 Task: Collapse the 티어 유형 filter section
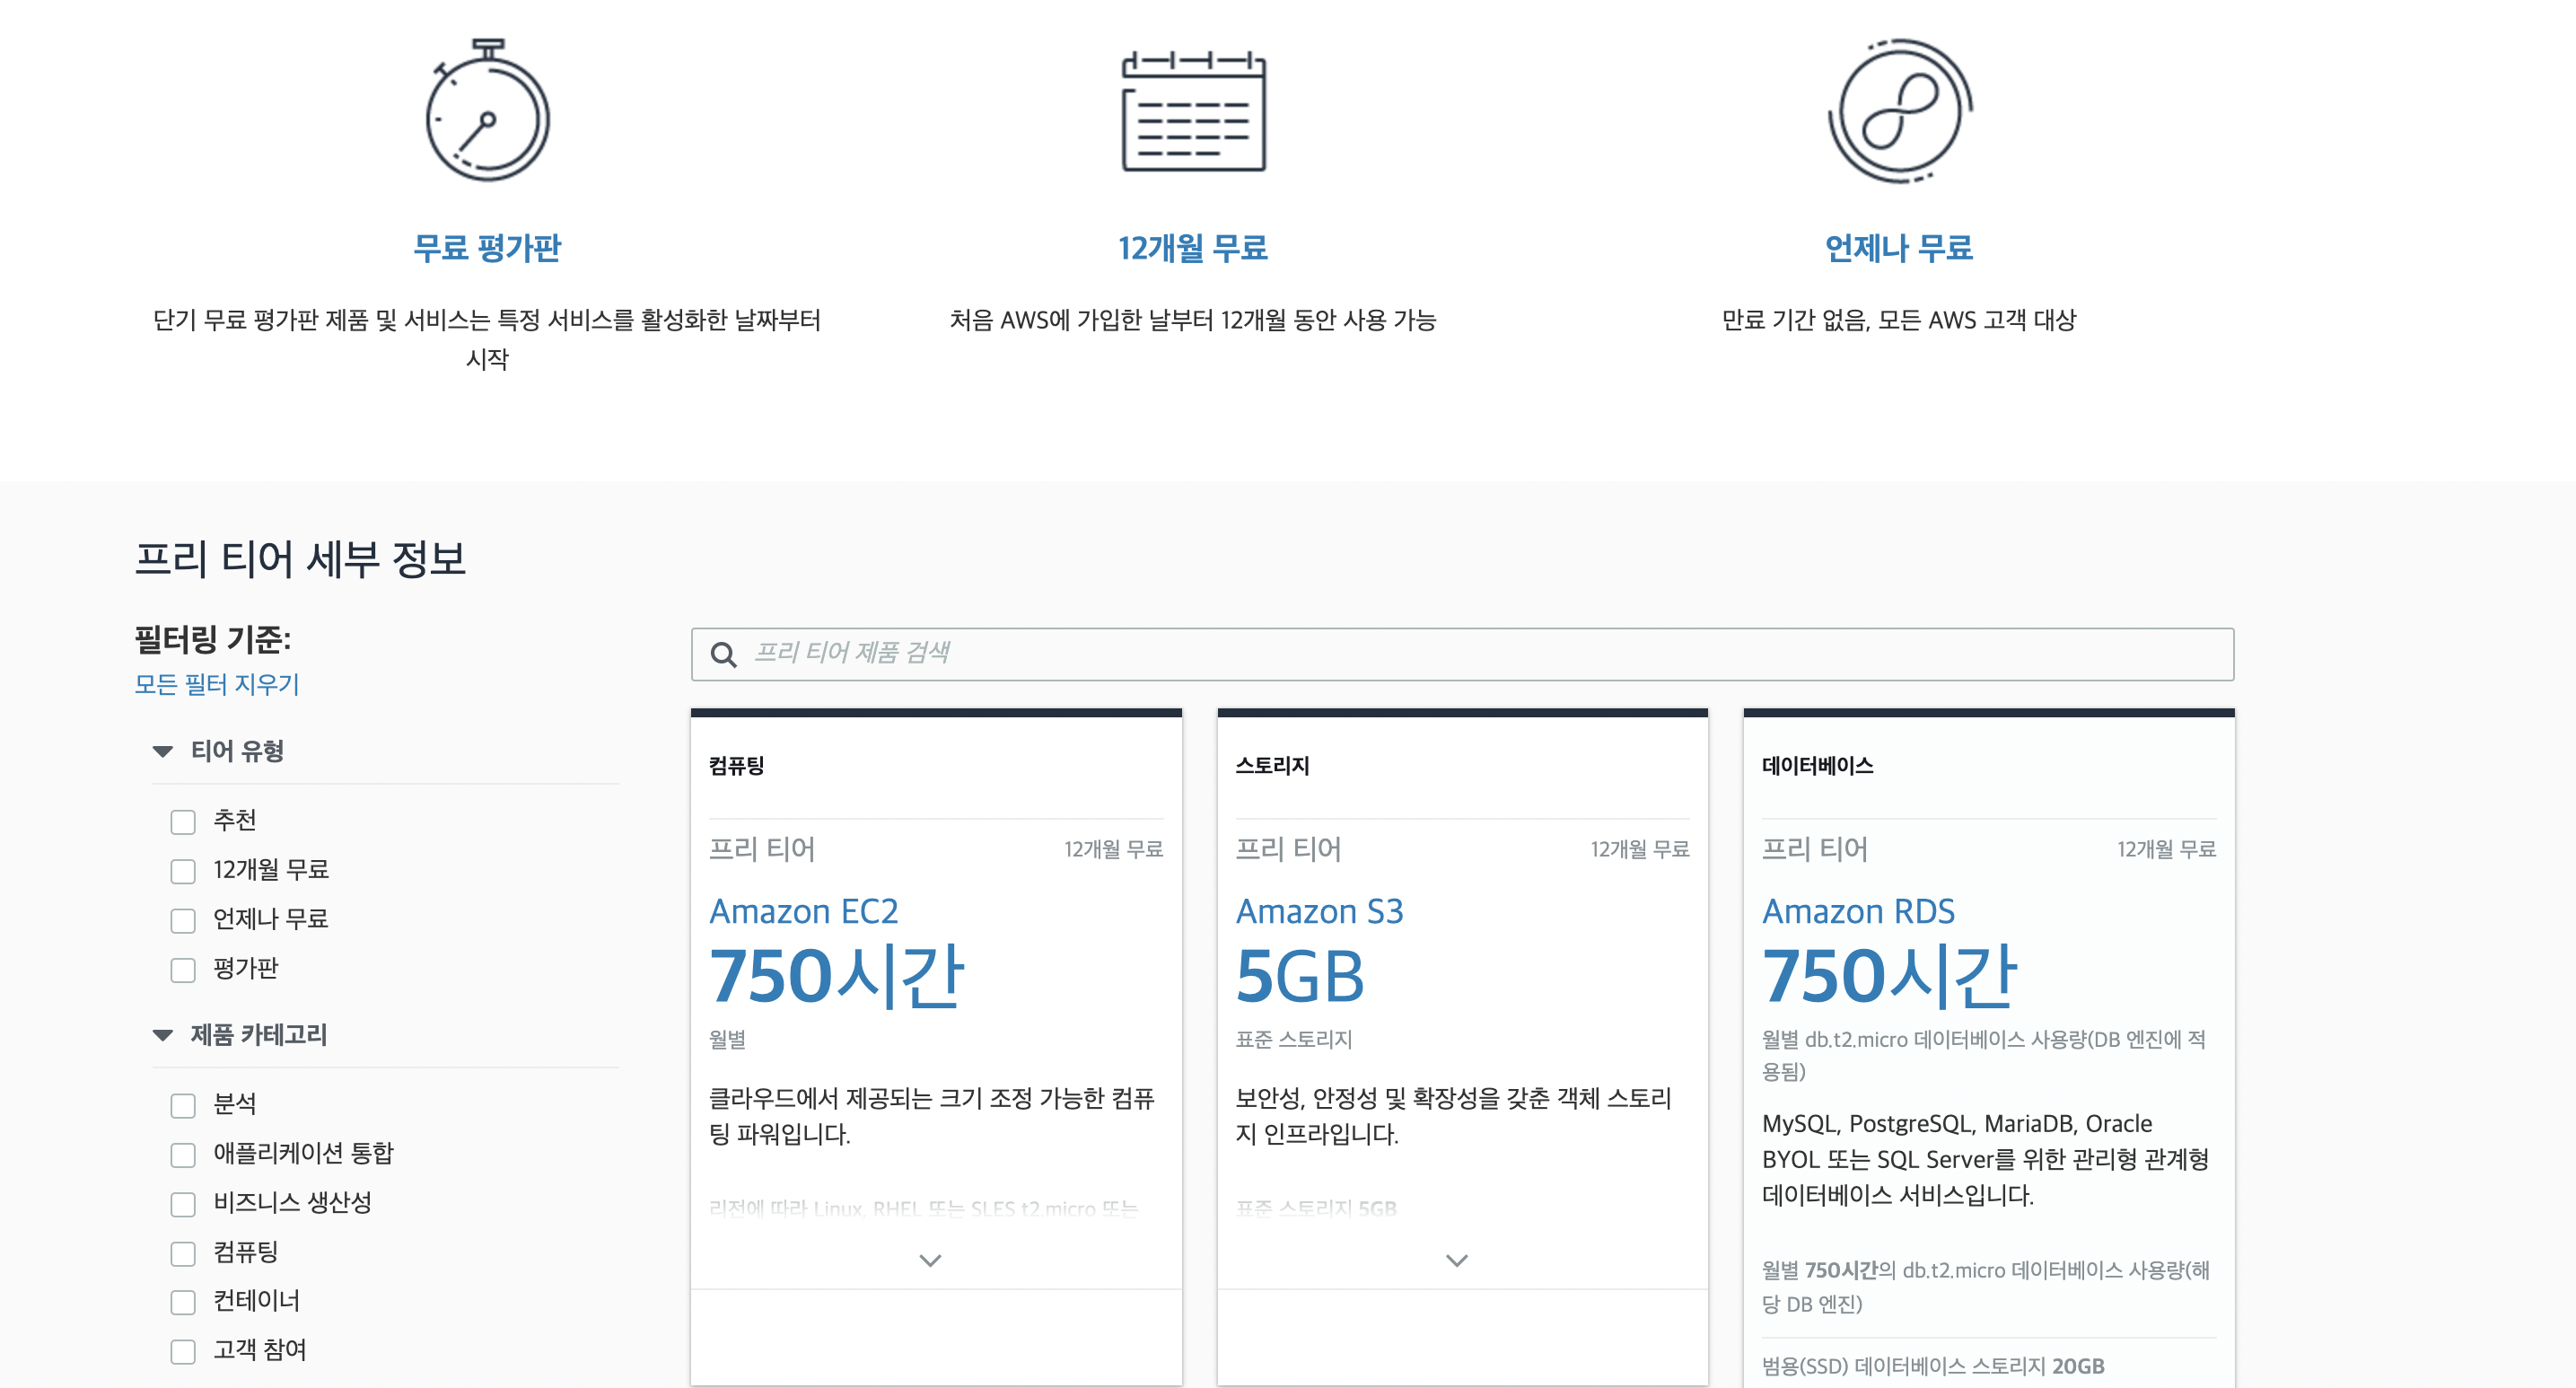click(x=163, y=751)
